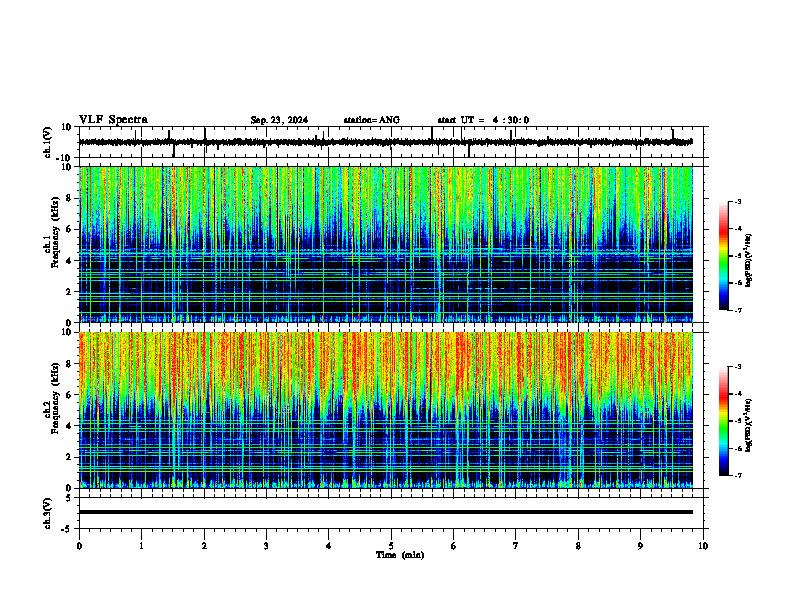Click the time axis tick label "7"
Image resolution: width=792 pixels, height=612 pixels.
point(516,546)
